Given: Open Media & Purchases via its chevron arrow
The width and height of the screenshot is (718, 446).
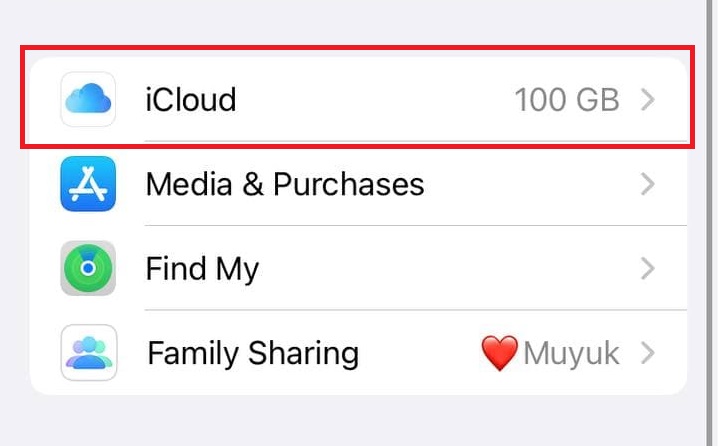Looking at the screenshot, I should point(648,184).
